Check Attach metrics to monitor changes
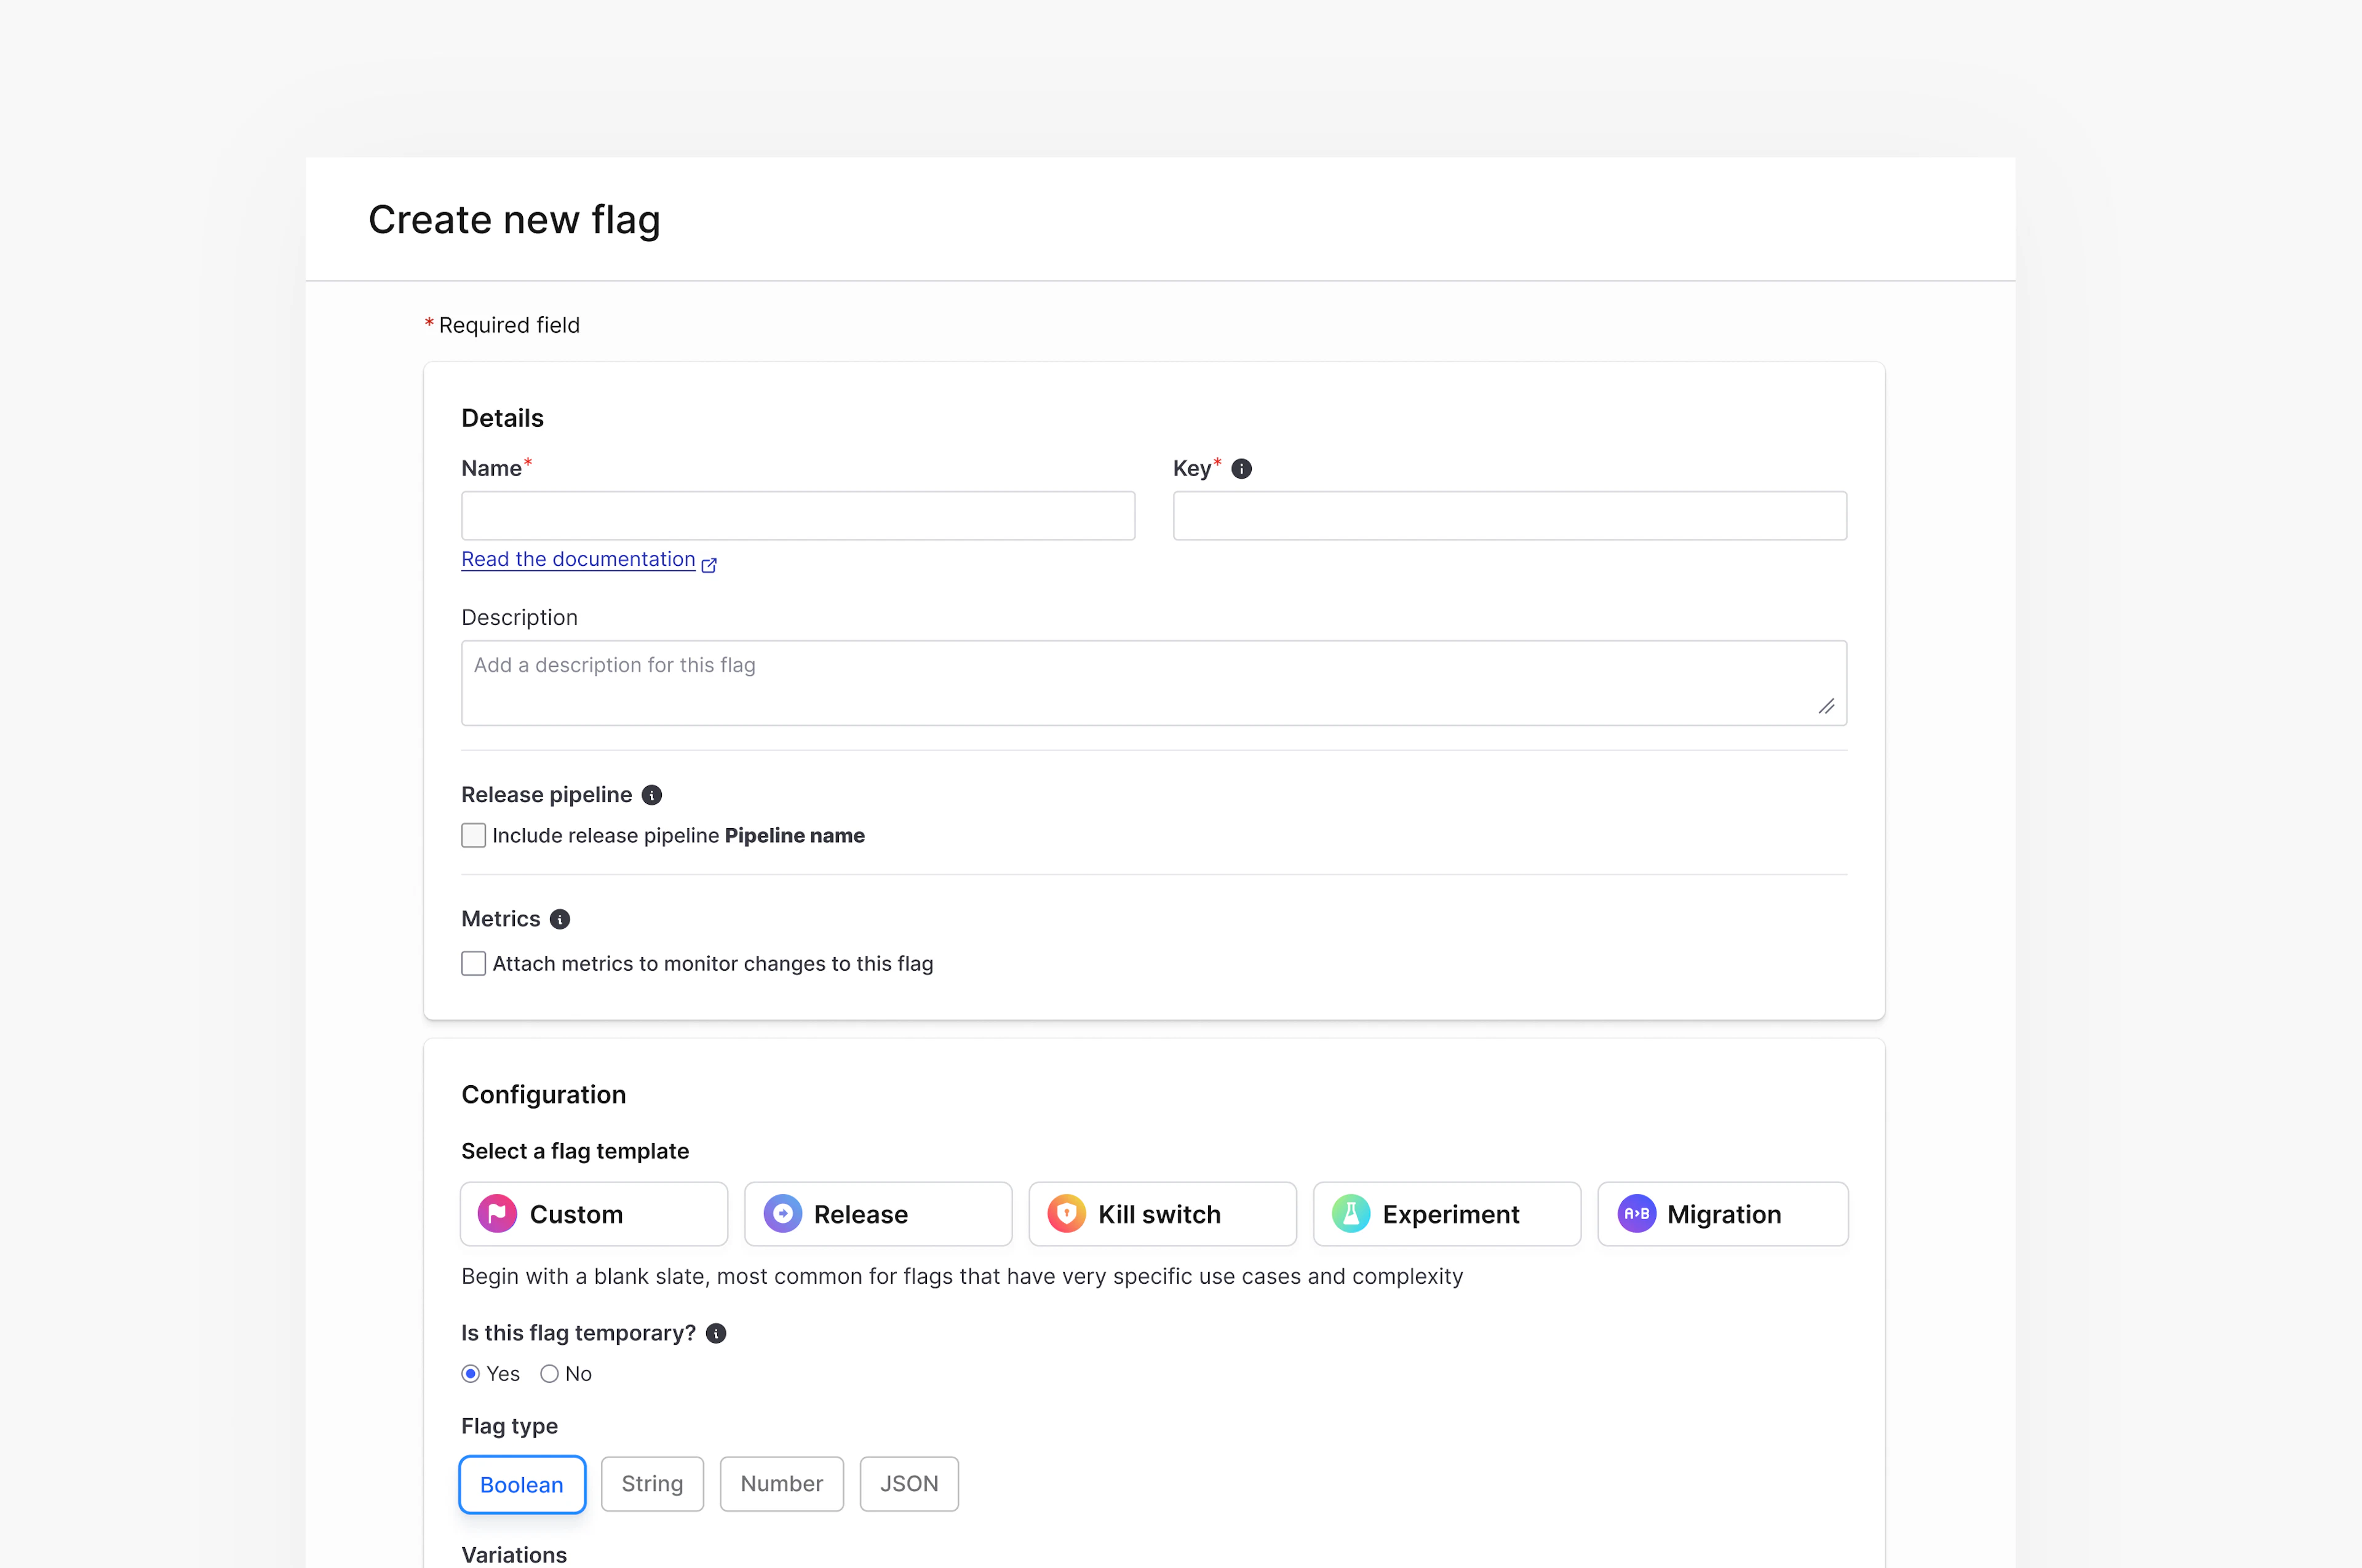The height and width of the screenshot is (1568, 2362). tap(473, 963)
